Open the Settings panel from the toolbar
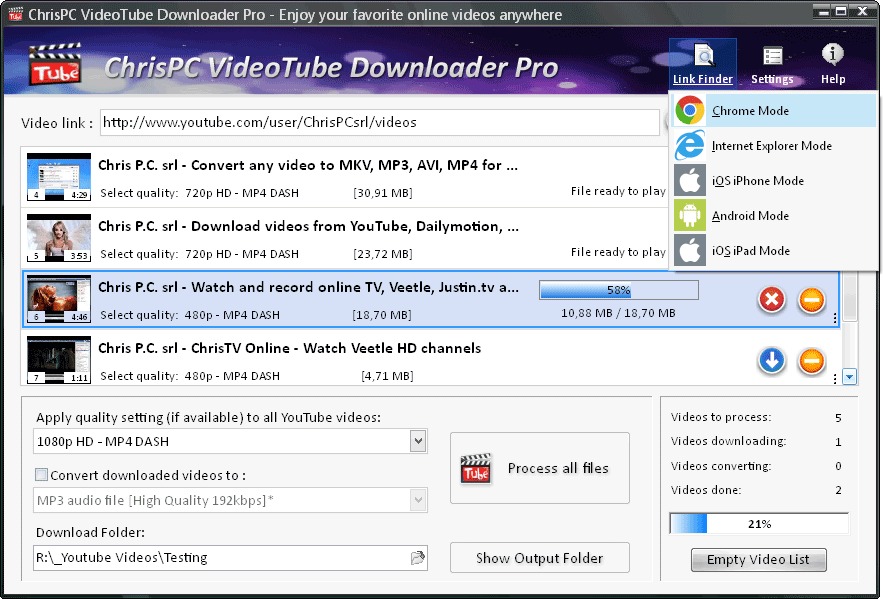The width and height of the screenshot is (883, 599). coord(772,62)
